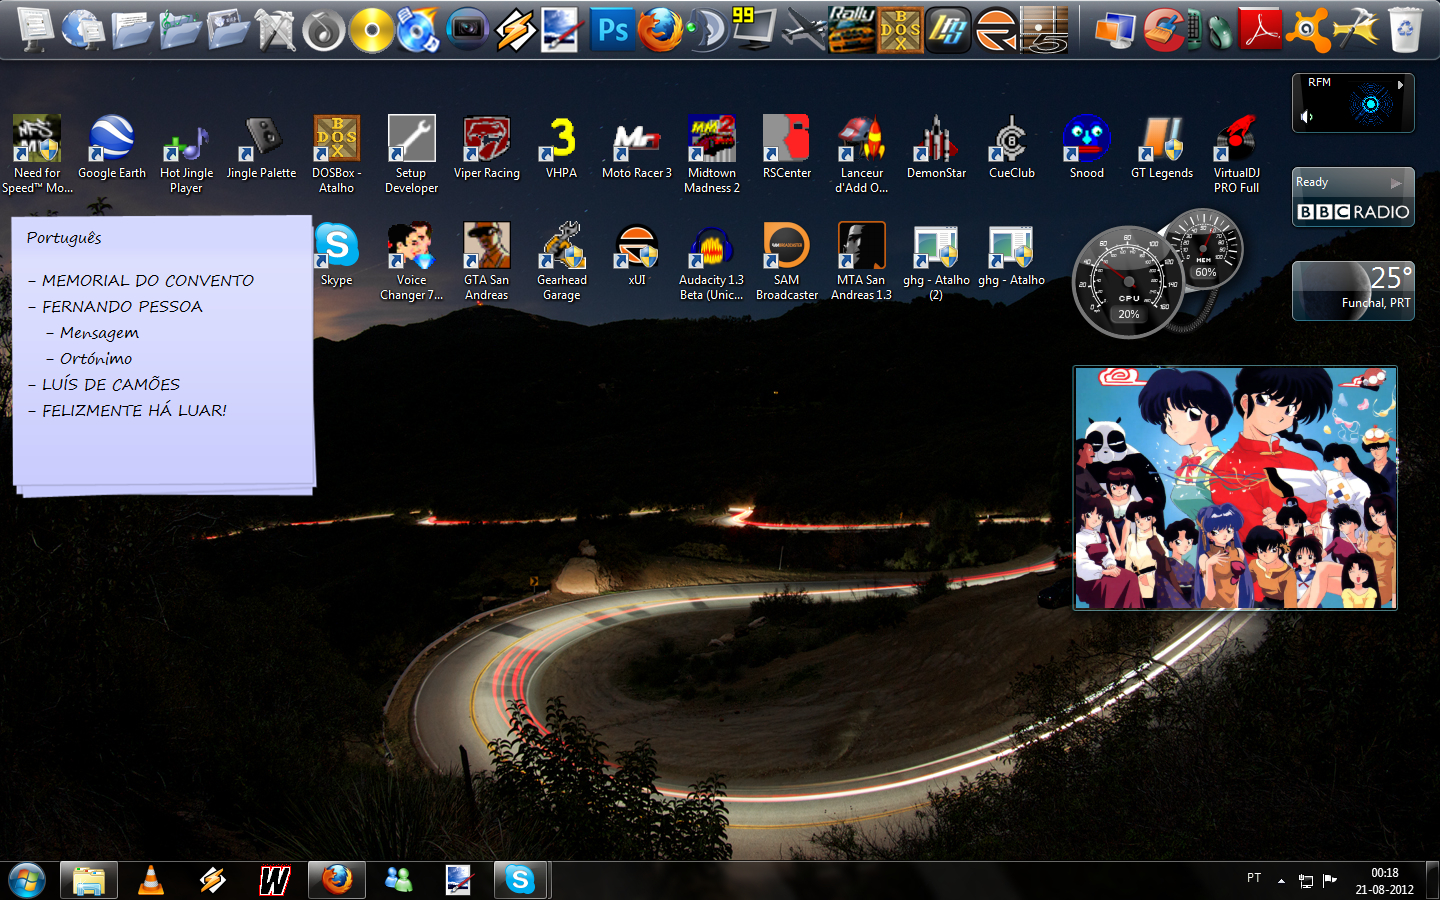Open the Windows Start menu
Image resolution: width=1440 pixels, height=900 pixels.
[x=27, y=880]
